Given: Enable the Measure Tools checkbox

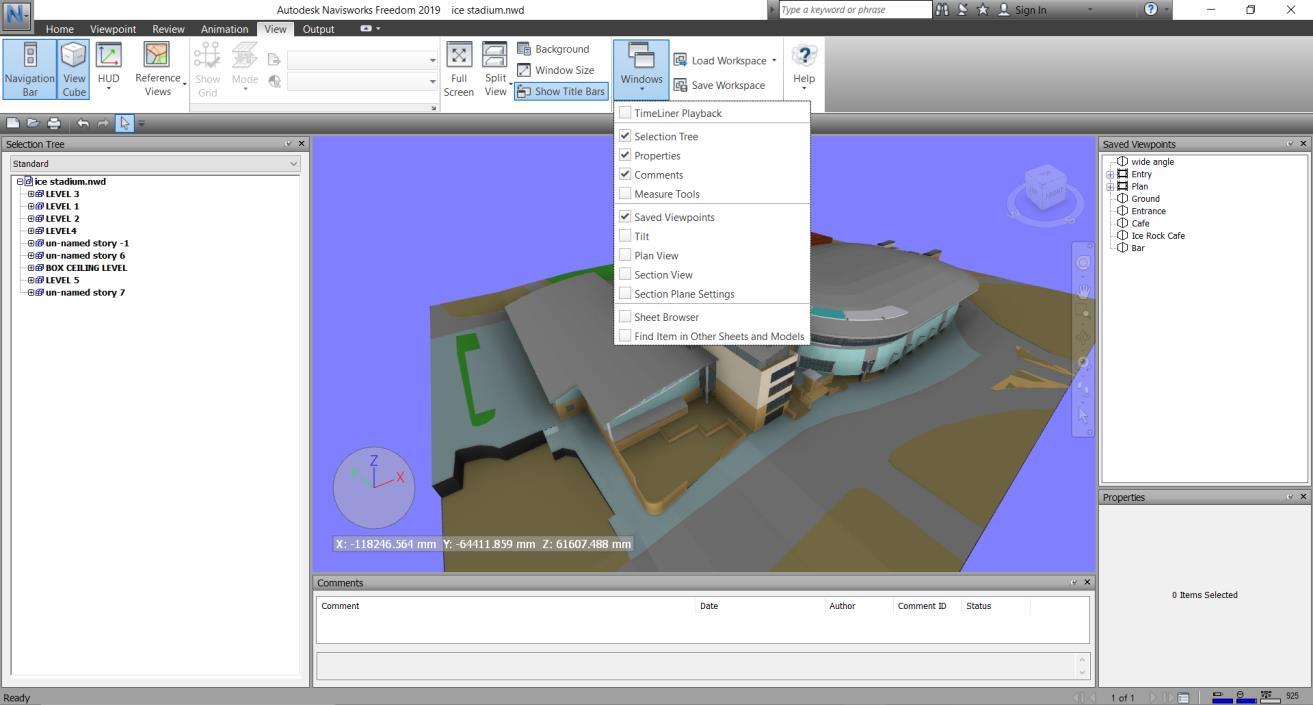Looking at the screenshot, I should [x=625, y=194].
